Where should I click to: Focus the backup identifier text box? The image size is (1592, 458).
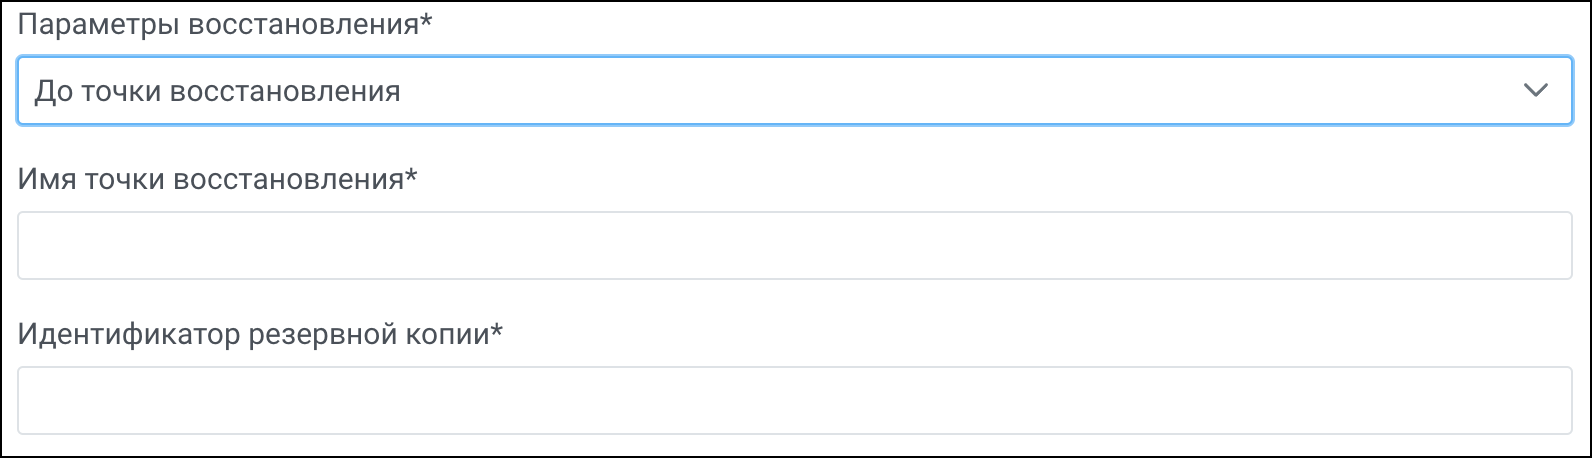[x=794, y=400]
